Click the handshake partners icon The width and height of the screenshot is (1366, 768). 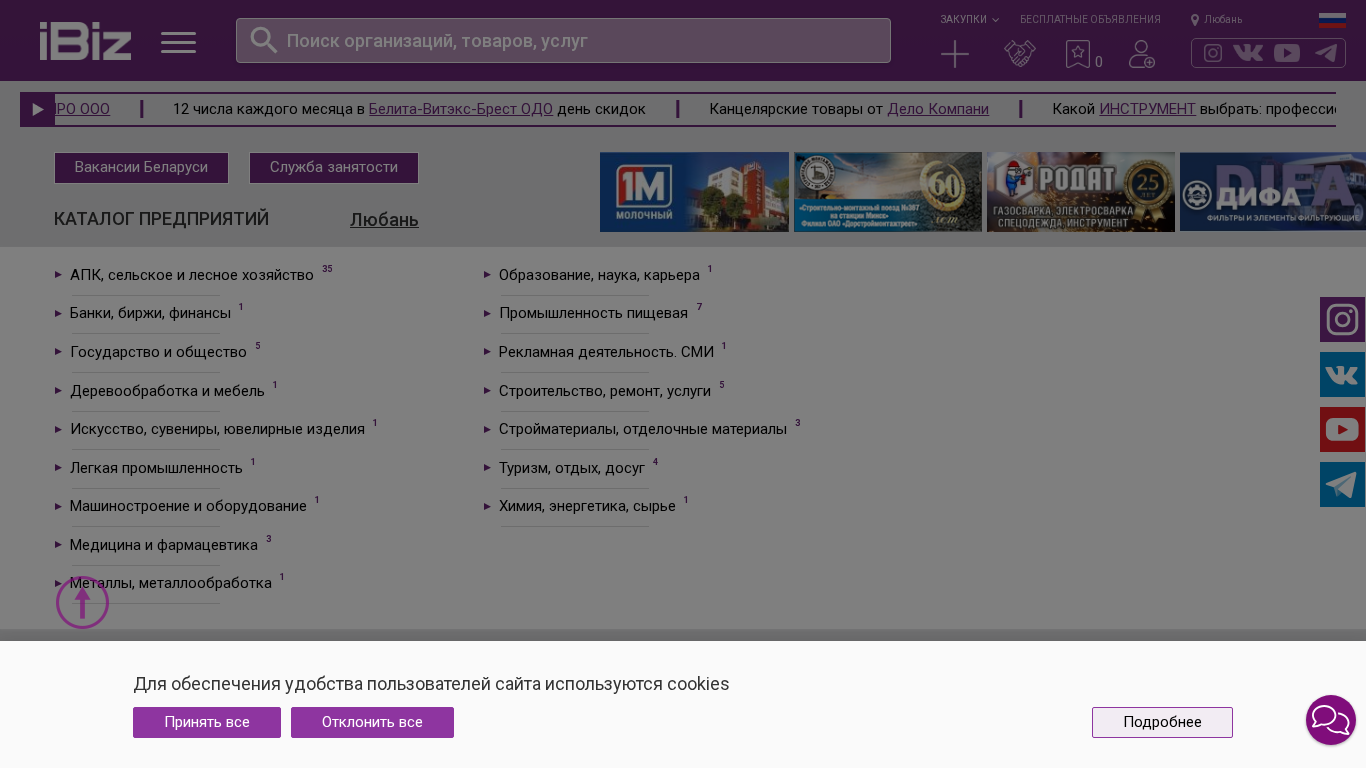(x=1020, y=54)
